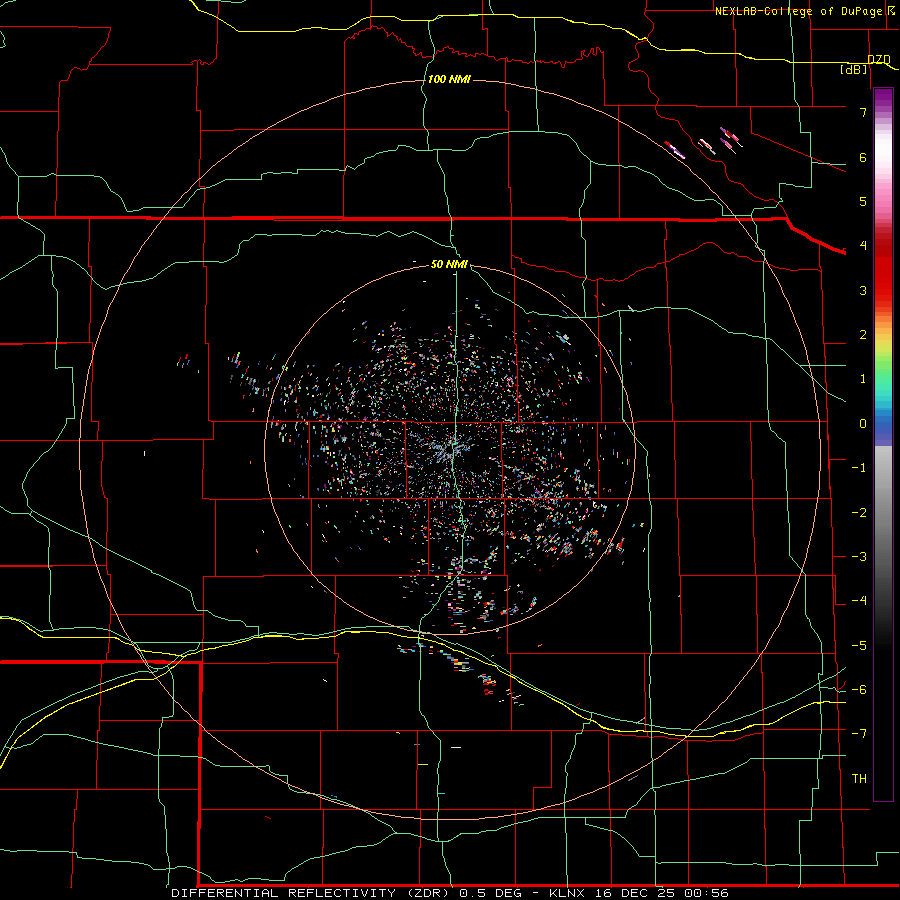Click the -3 value on color scale
This screenshot has width=900, height=900.
coord(859,557)
